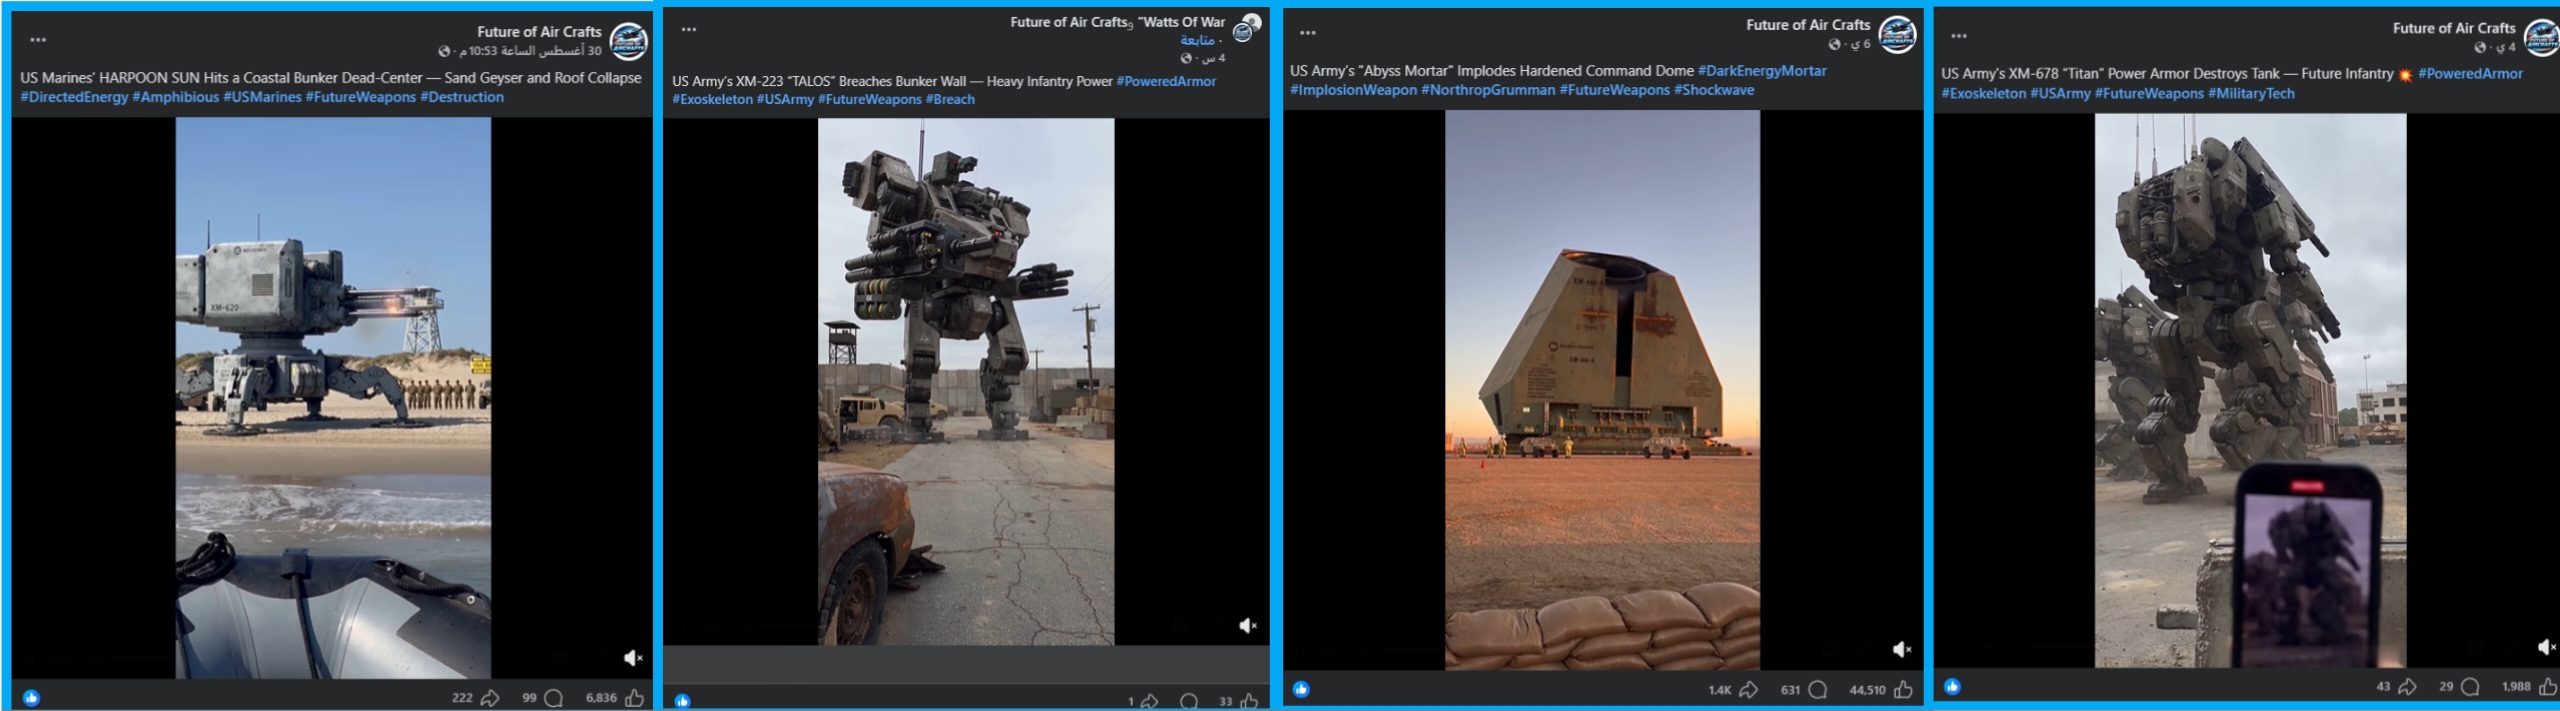Click the comment bubble beside 99
Screen dimensions: 2560x711
coord(554,698)
